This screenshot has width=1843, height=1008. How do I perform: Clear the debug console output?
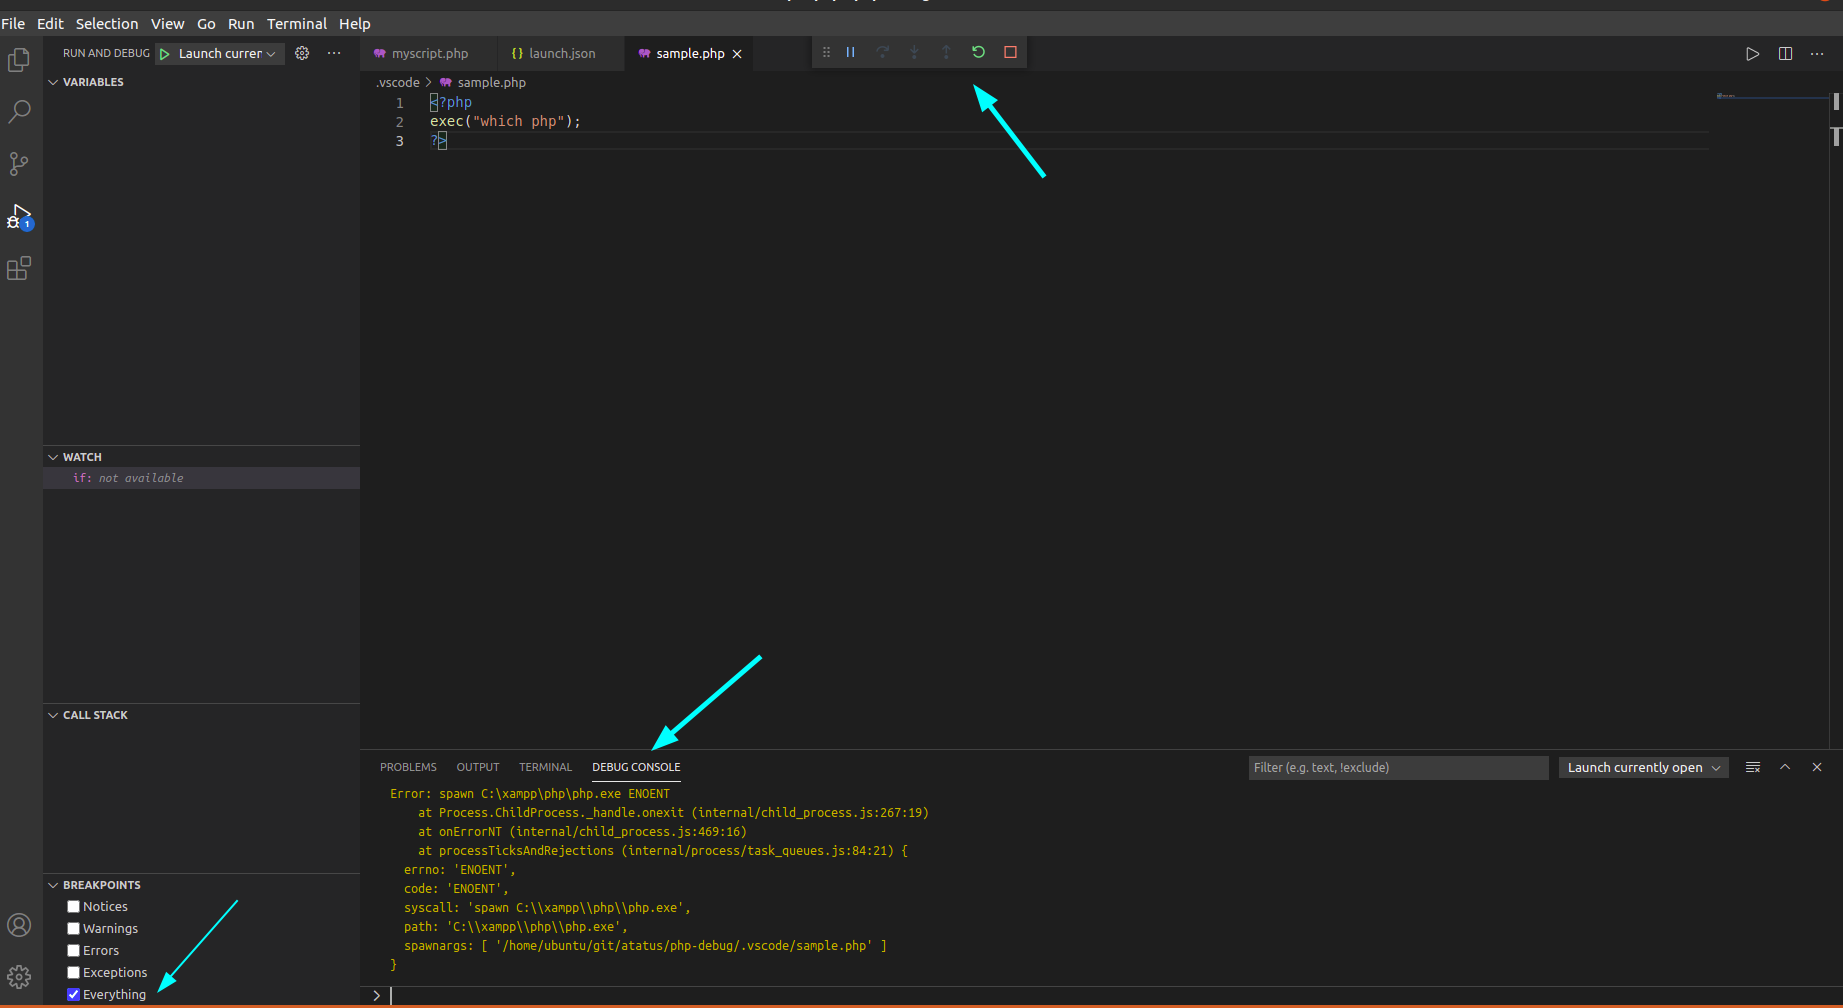1753,767
